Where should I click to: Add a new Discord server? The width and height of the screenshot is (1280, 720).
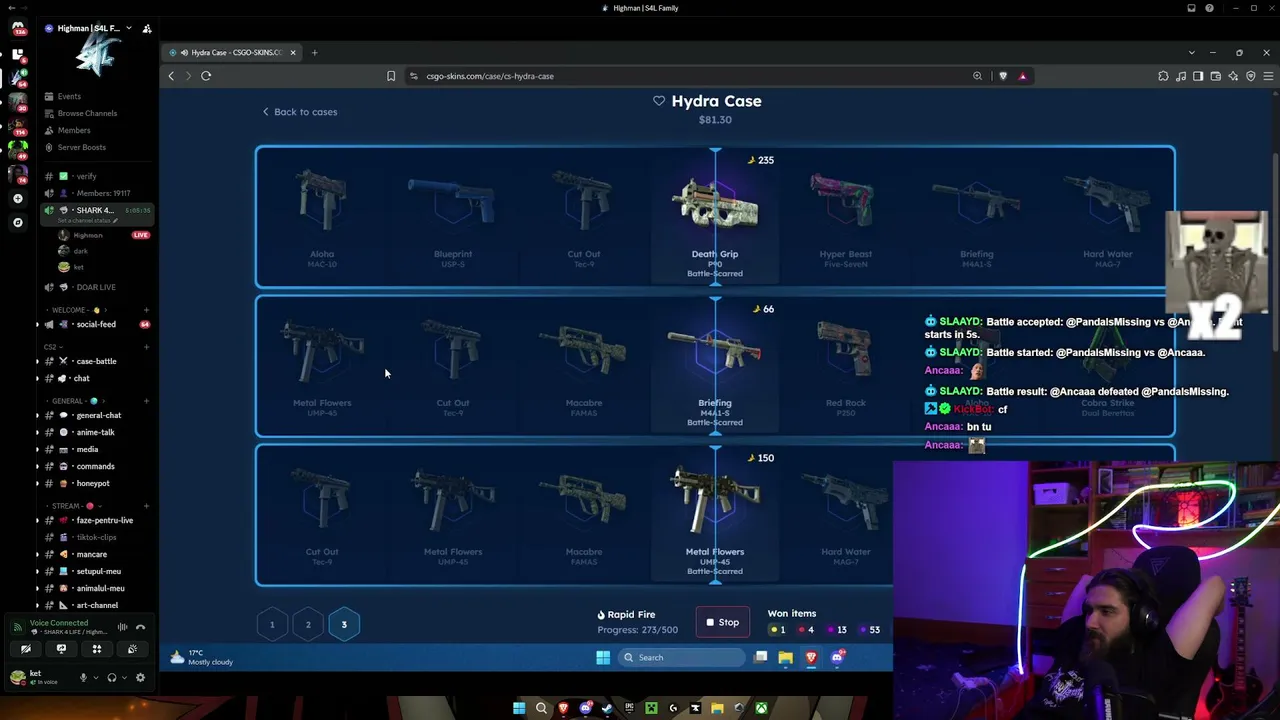click(x=18, y=199)
